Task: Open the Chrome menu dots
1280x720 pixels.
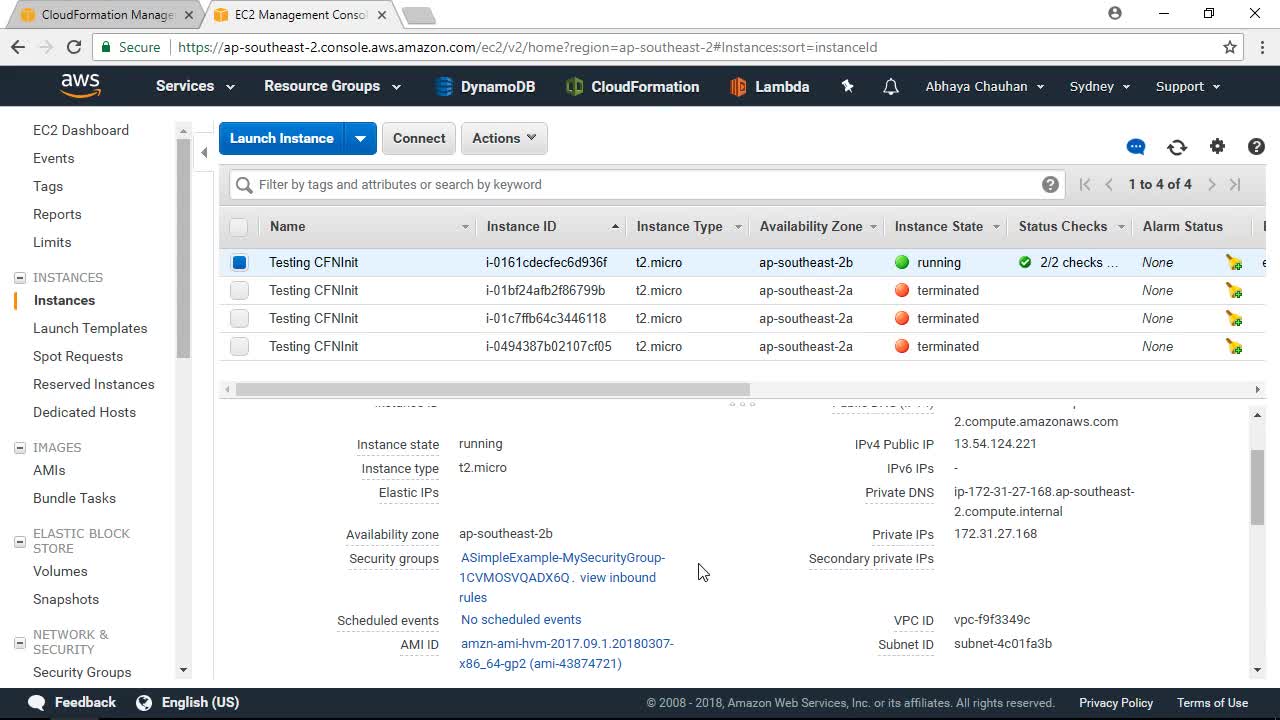Action: (1263, 47)
